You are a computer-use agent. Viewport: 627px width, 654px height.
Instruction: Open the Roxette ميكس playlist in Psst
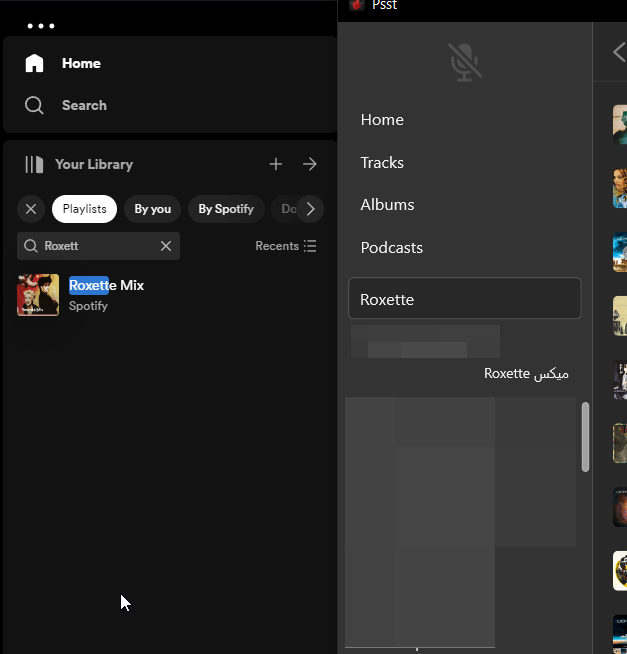(x=526, y=374)
